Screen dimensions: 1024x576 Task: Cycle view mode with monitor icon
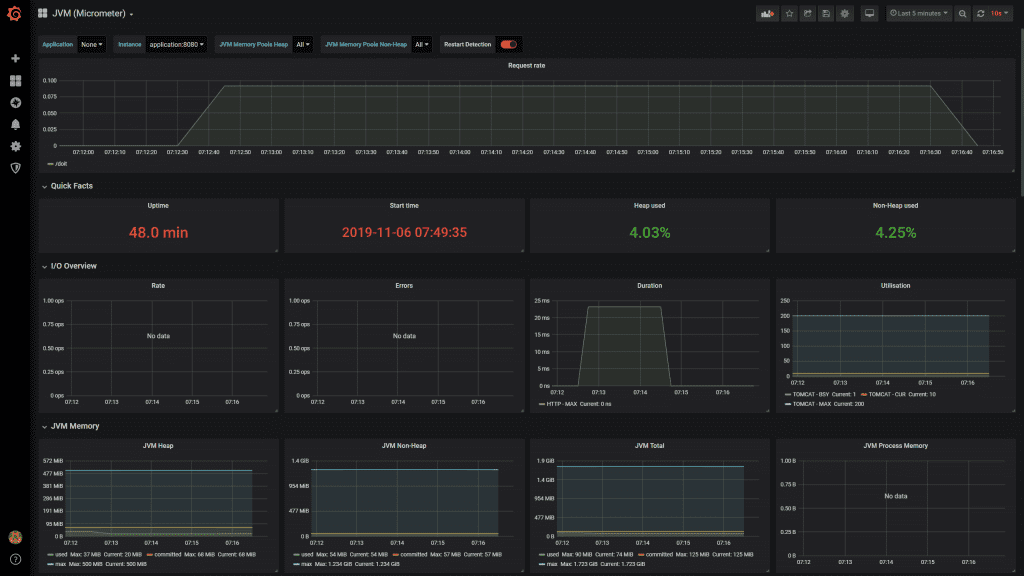[869, 14]
